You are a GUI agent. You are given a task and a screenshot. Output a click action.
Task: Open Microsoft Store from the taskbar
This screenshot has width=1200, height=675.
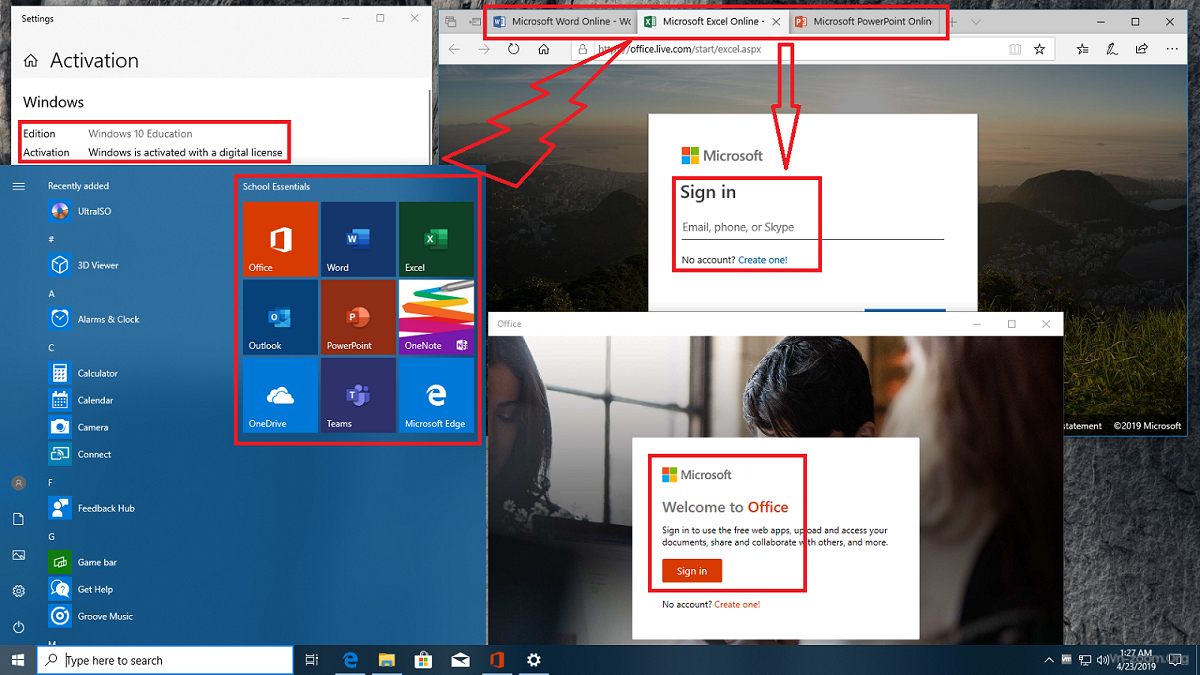pos(423,660)
